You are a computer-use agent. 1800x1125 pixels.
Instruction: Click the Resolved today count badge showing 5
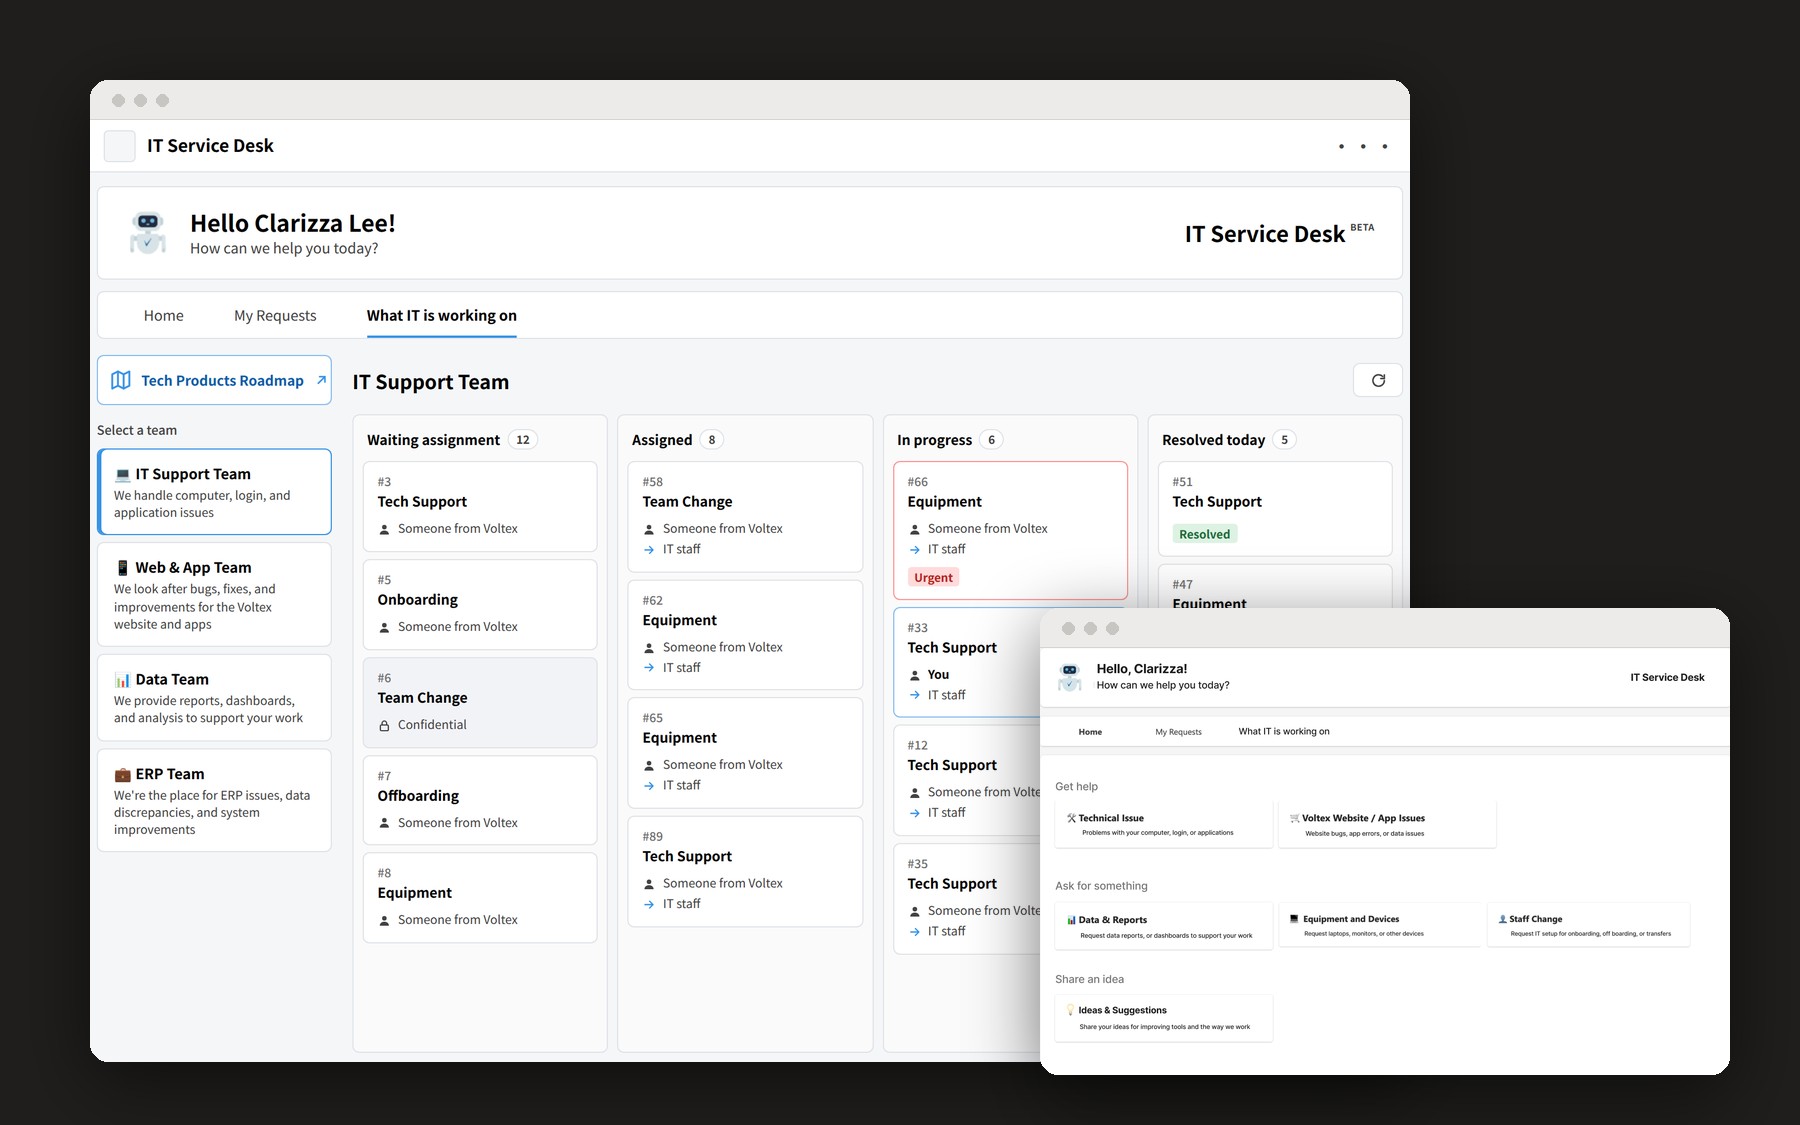coord(1285,440)
